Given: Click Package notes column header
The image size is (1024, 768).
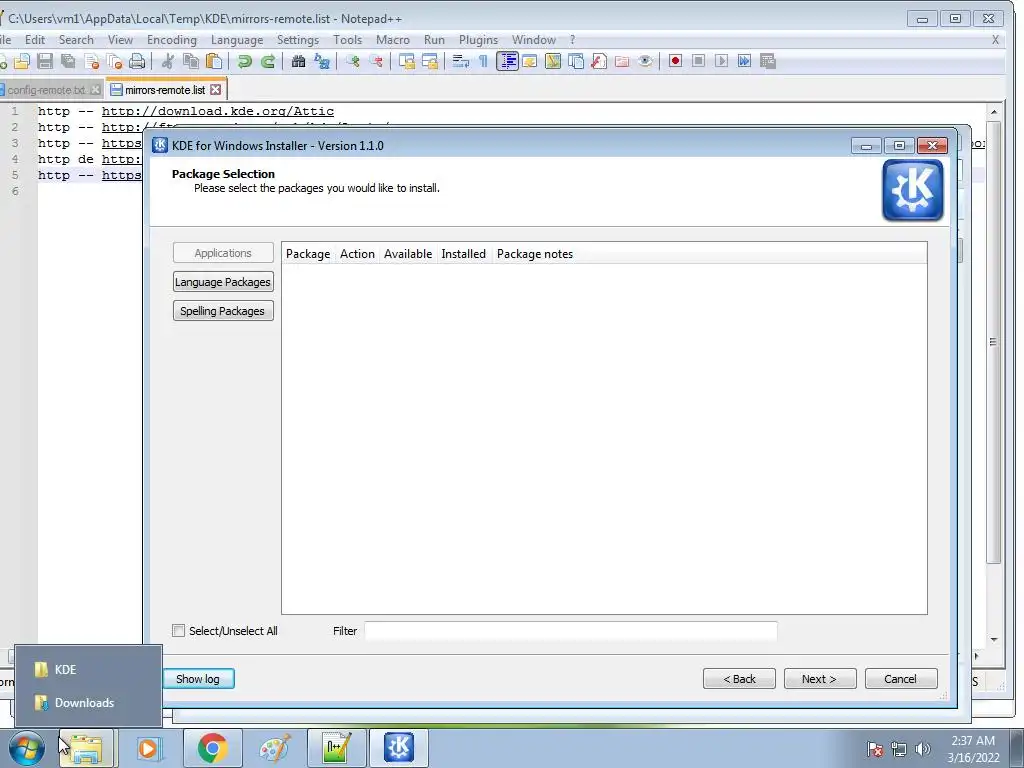Looking at the screenshot, I should click(x=535, y=254).
